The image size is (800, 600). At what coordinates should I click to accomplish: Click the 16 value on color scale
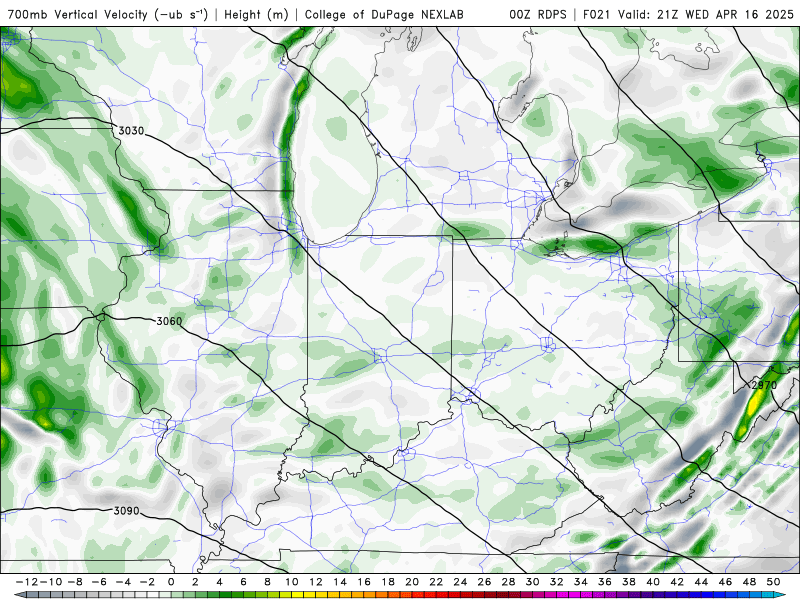364,582
